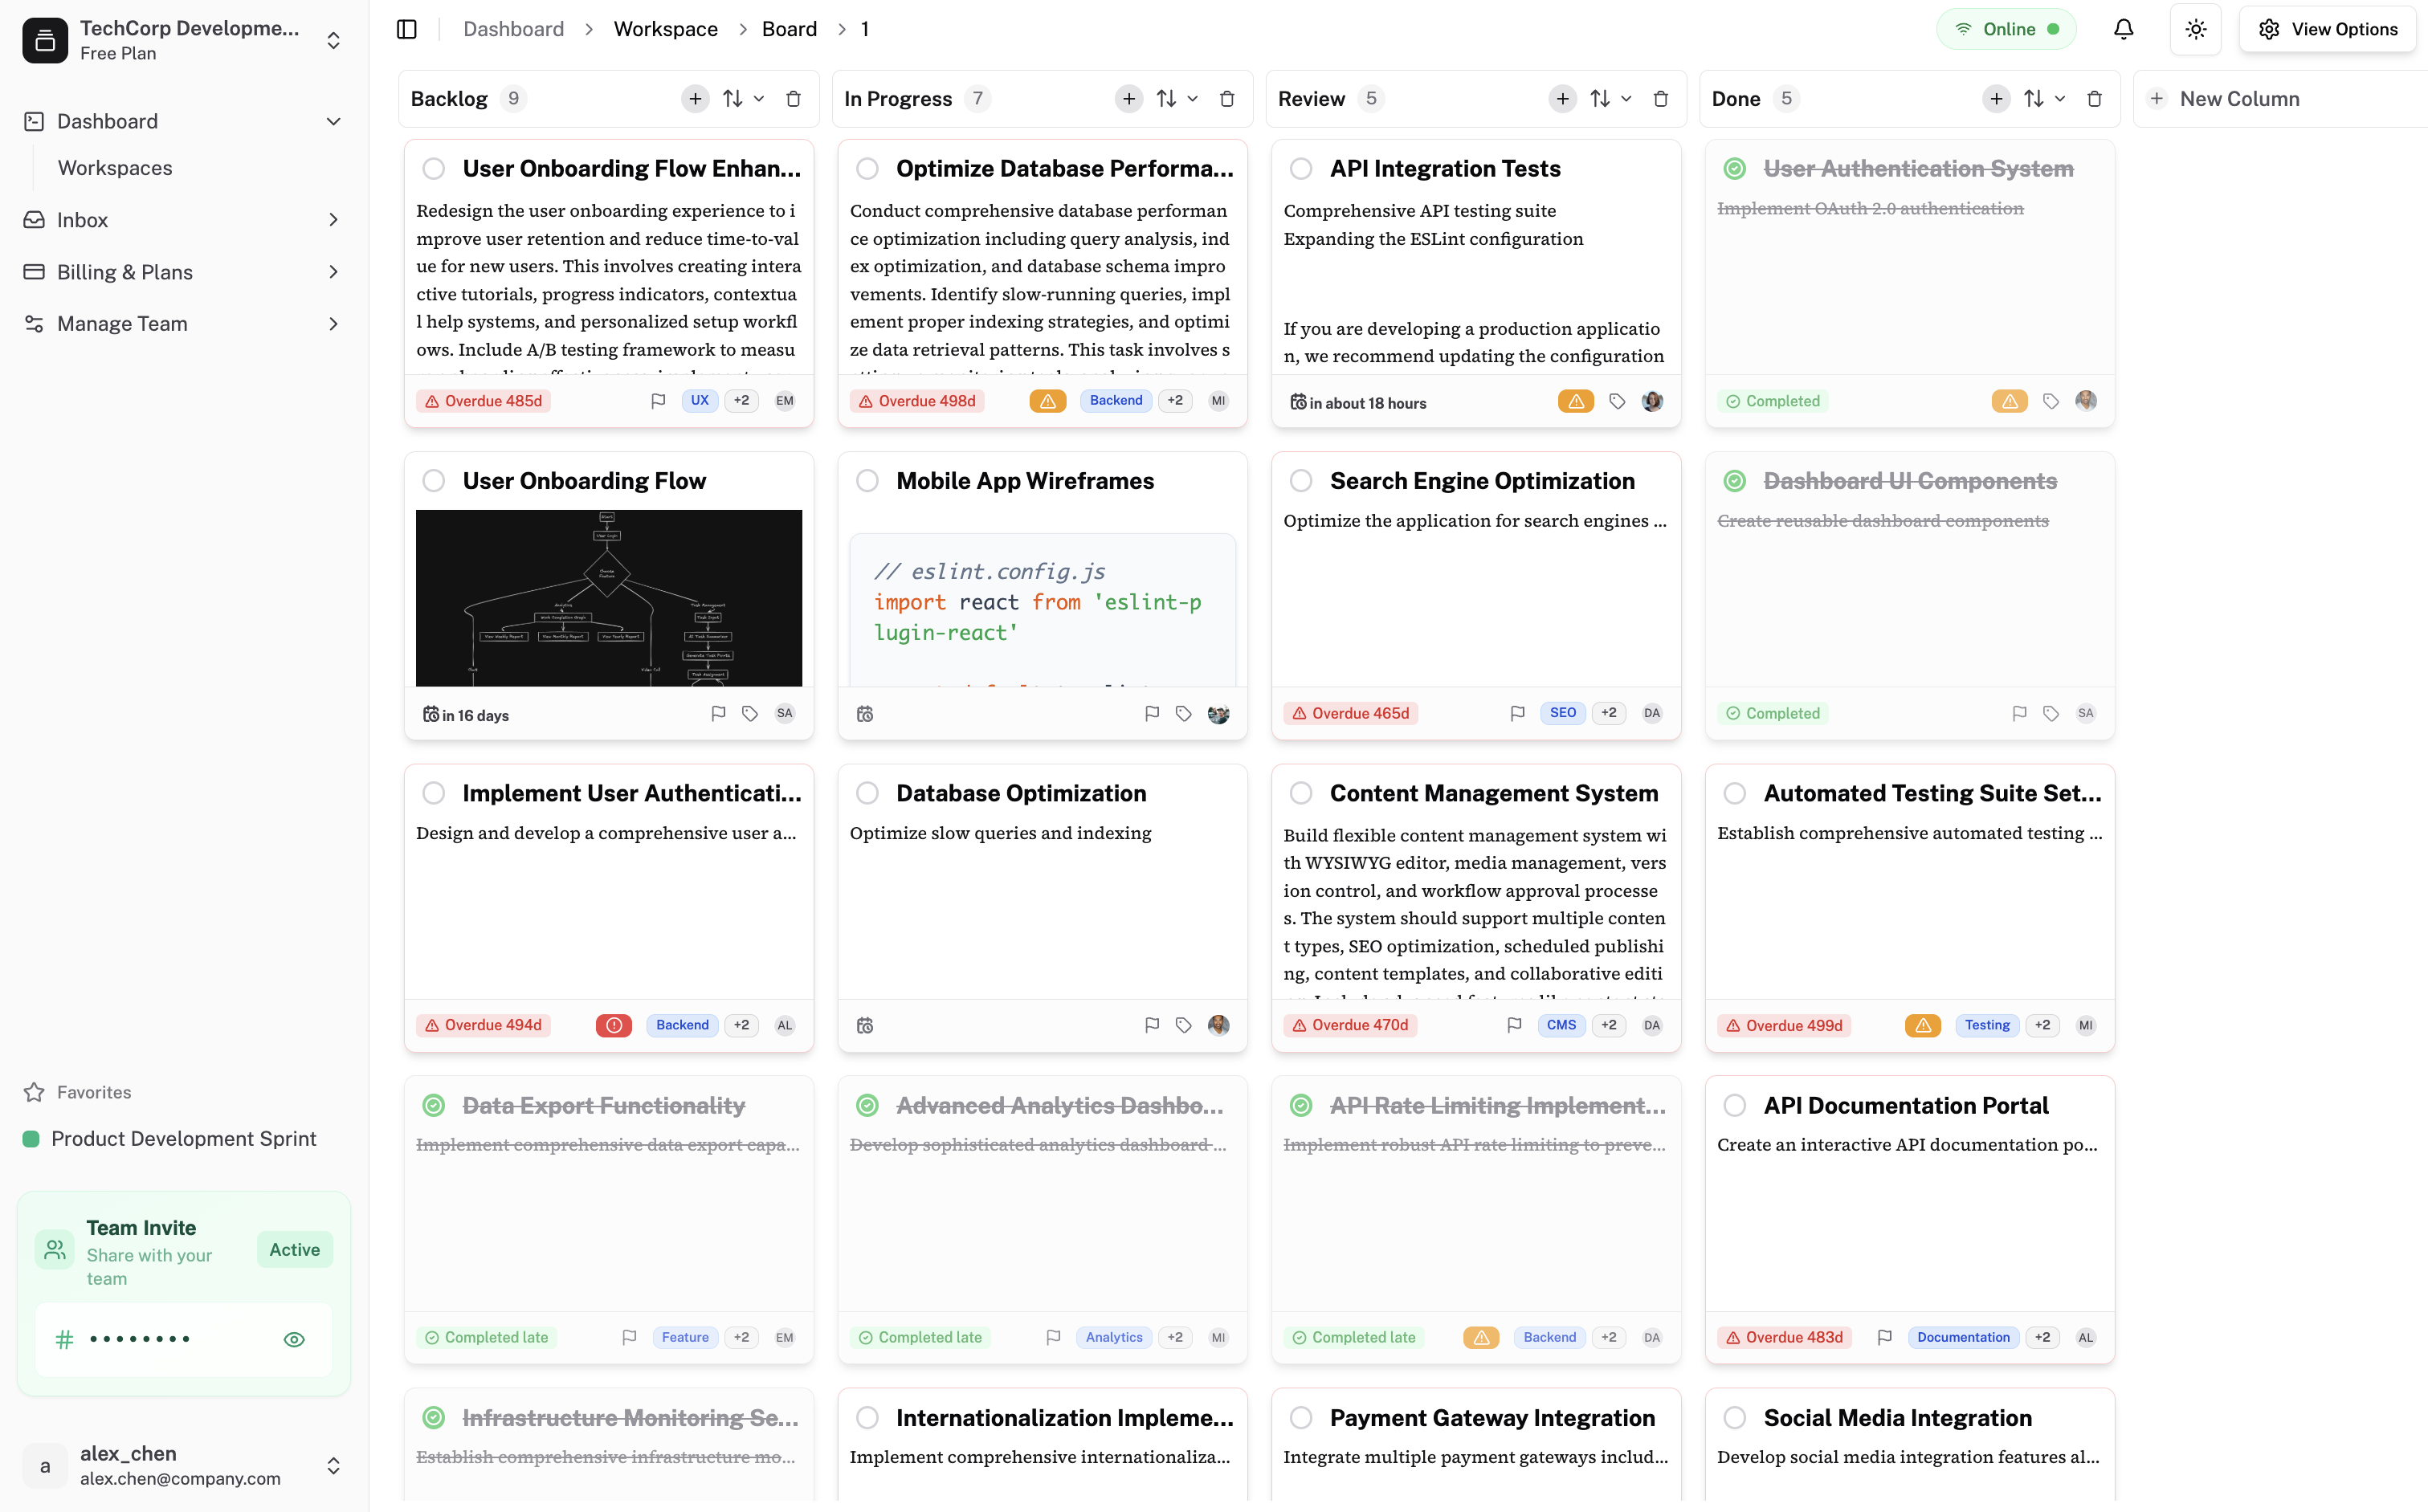Screen dimensions: 2428x1512
Task: Open the TechCorp Development workspace switcher
Action: point(333,40)
